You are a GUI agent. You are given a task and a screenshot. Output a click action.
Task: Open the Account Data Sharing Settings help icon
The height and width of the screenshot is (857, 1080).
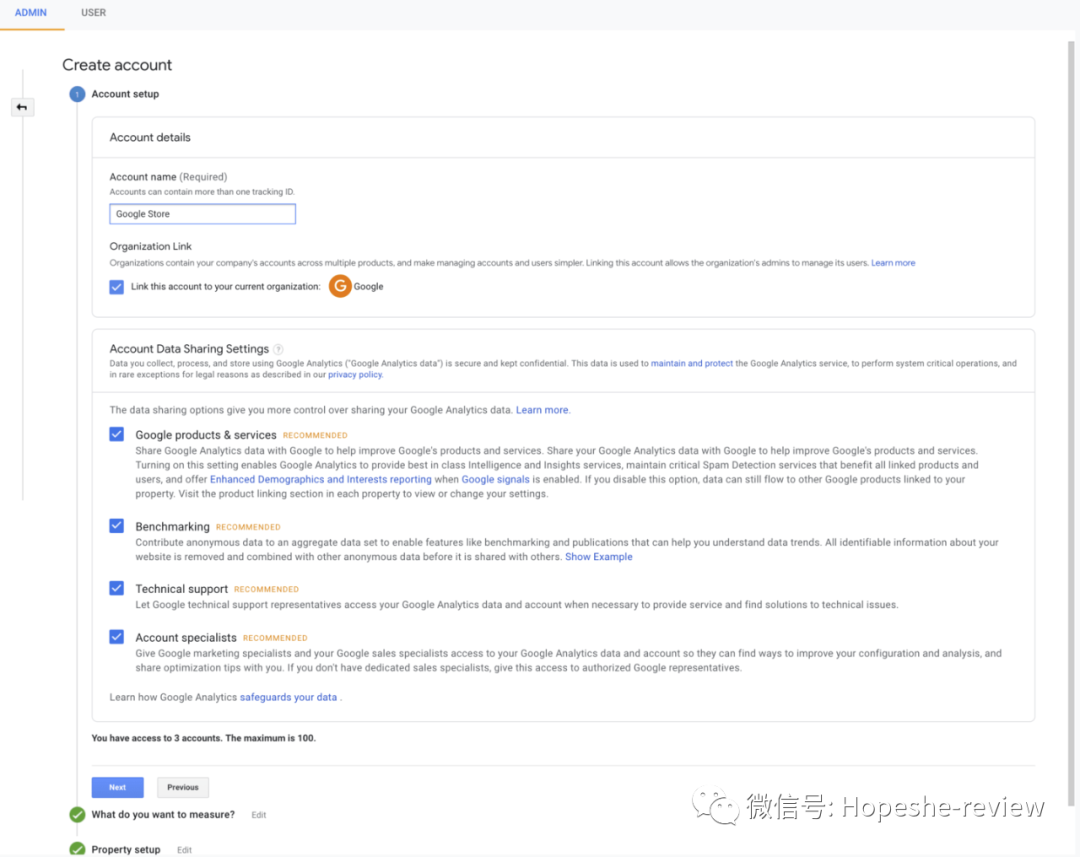[279, 348]
